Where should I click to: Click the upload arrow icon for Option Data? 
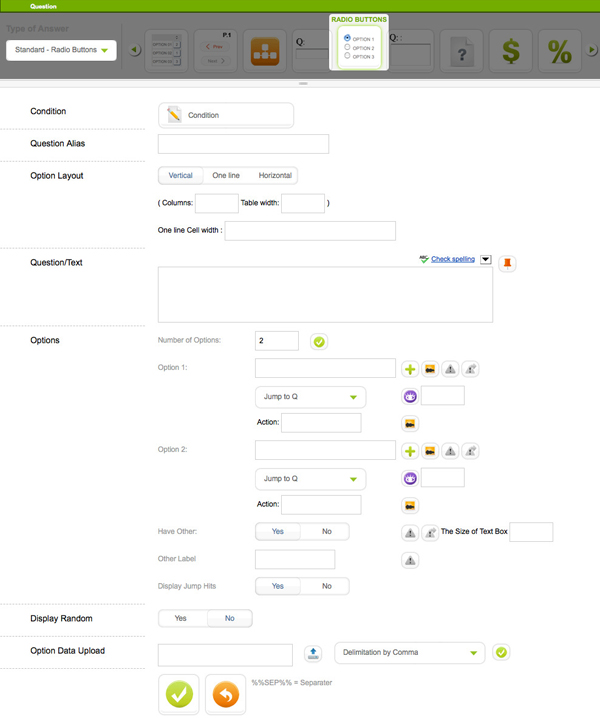tap(312, 654)
